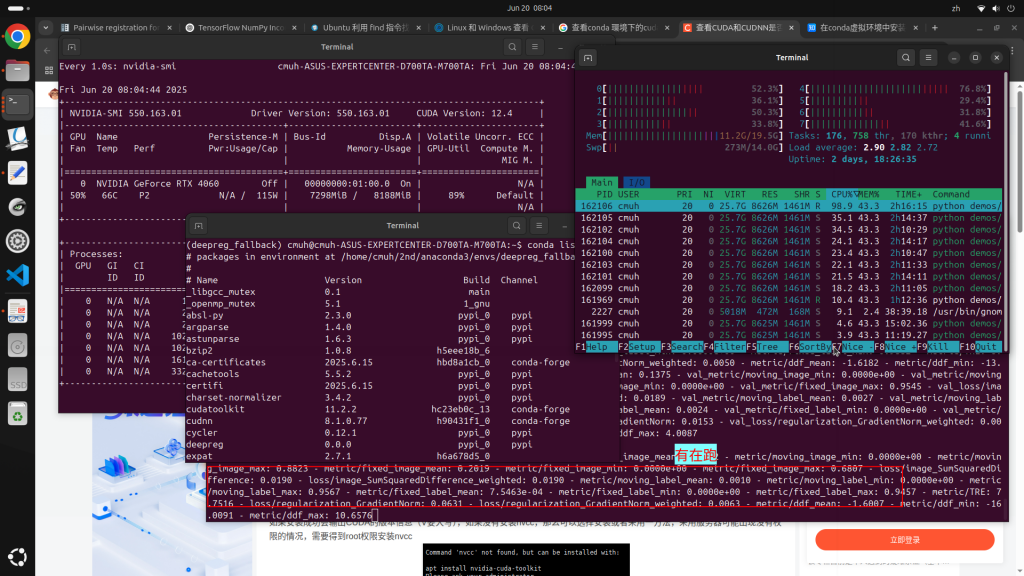Click F3 Search in htop footer
This screenshot has width=1024, height=576.
[x=682, y=347]
